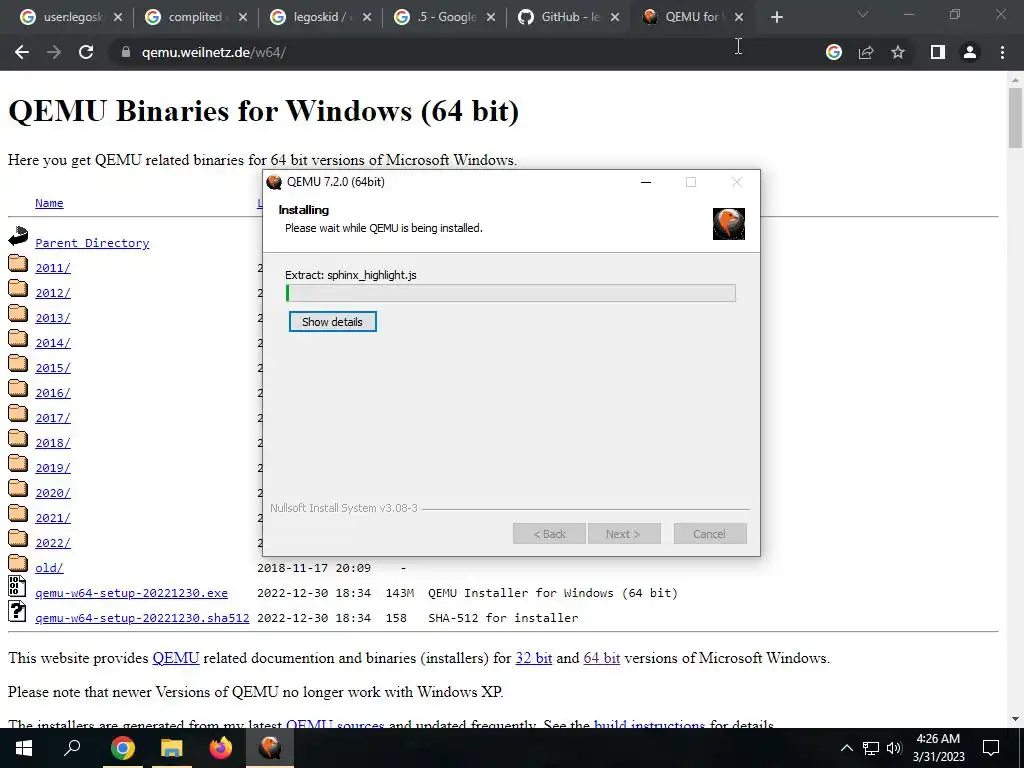Image resolution: width=1024 pixels, height=768 pixels.
Task: Click the Cancel button in installer
Action: pyautogui.click(x=710, y=534)
